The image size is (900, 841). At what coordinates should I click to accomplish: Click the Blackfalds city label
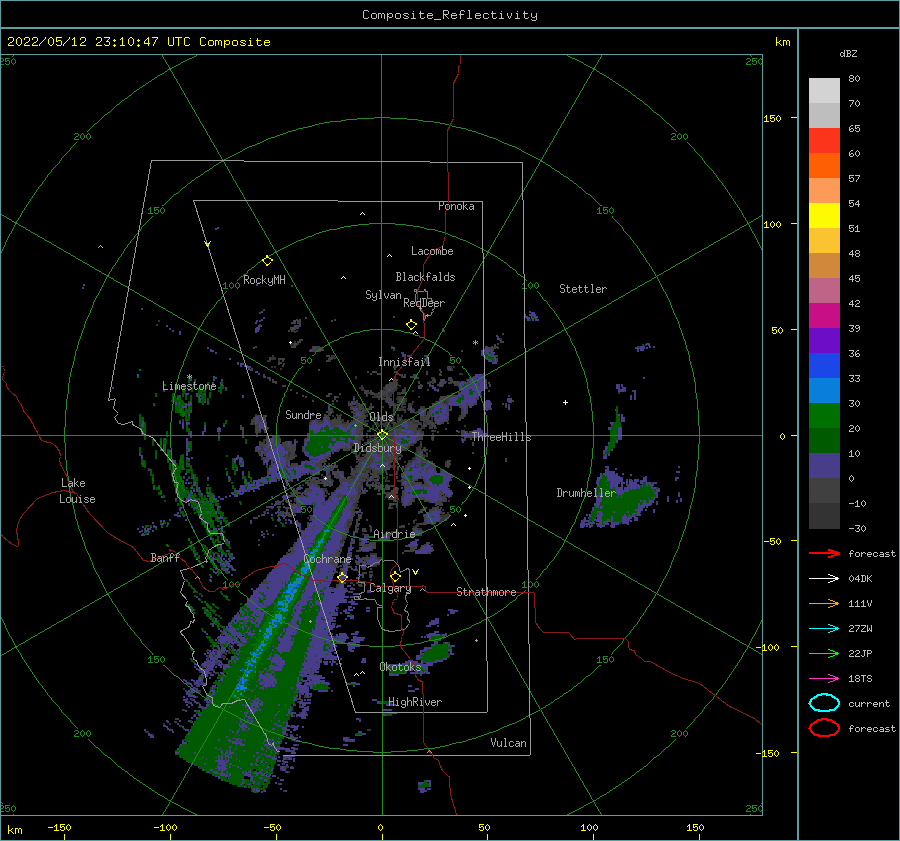point(425,277)
